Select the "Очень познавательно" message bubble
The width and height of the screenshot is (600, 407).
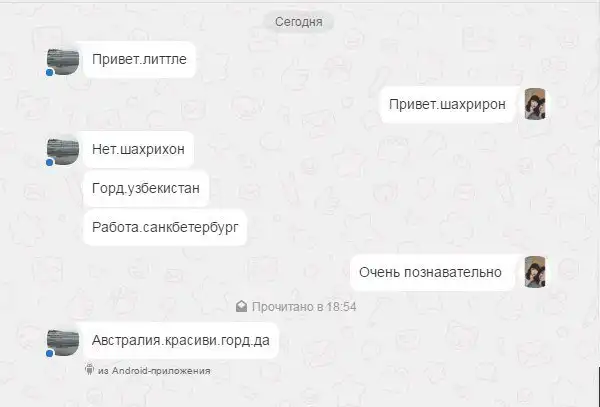[x=432, y=273]
